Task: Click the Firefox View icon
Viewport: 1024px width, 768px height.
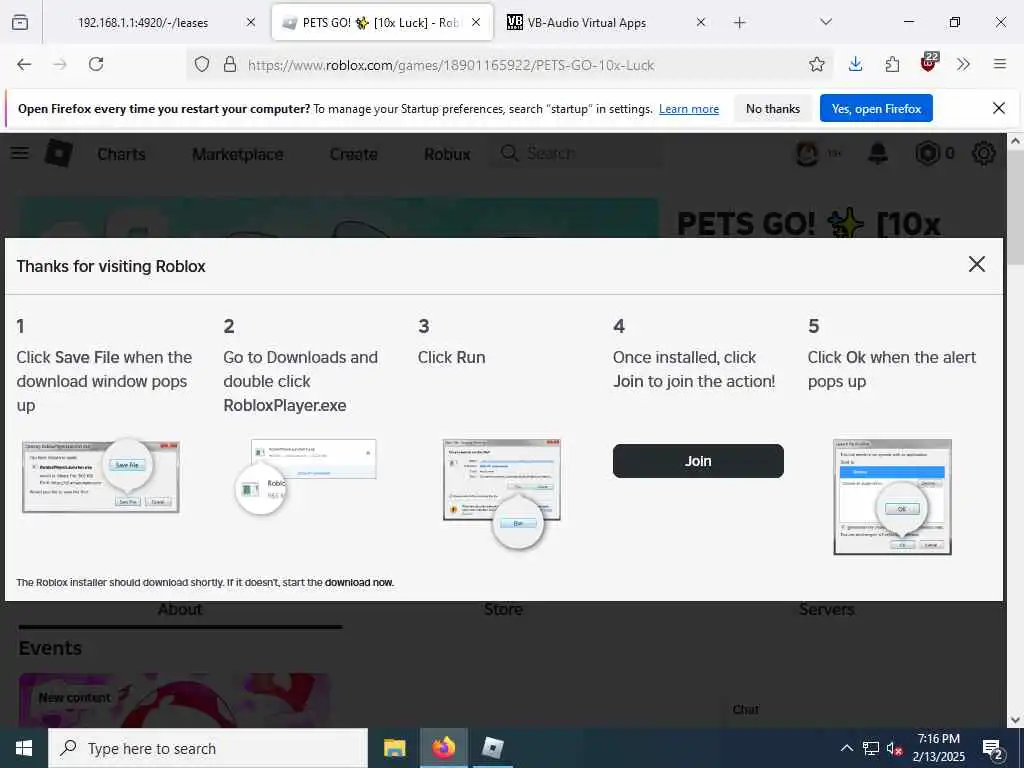Action: click(x=20, y=22)
